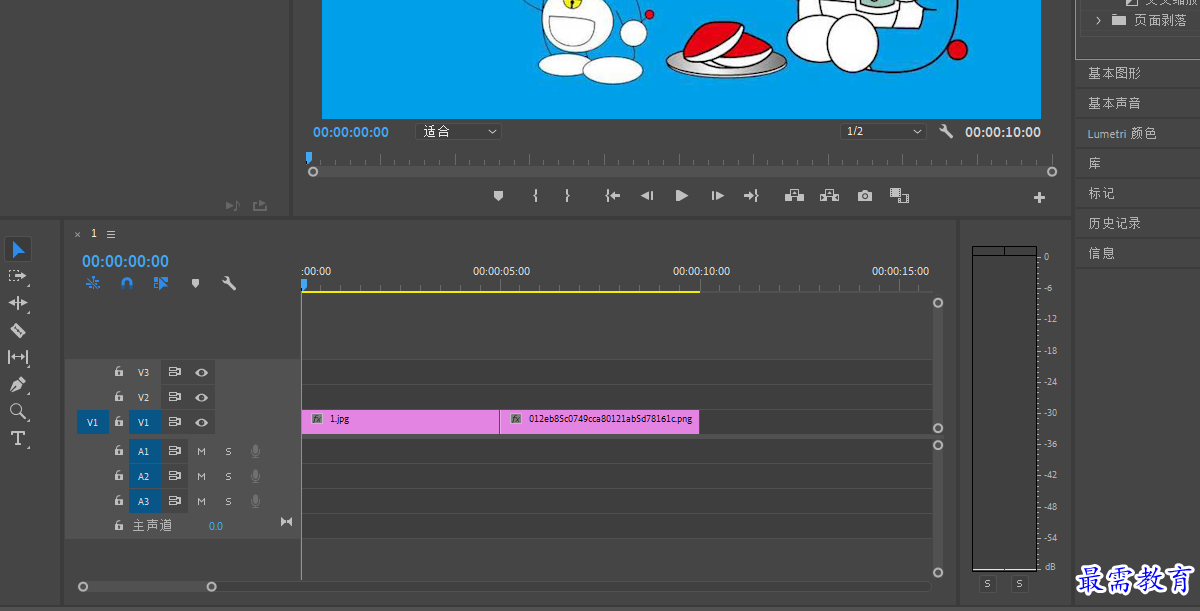Solo track A2
1200x611 pixels.
(228, 476)
